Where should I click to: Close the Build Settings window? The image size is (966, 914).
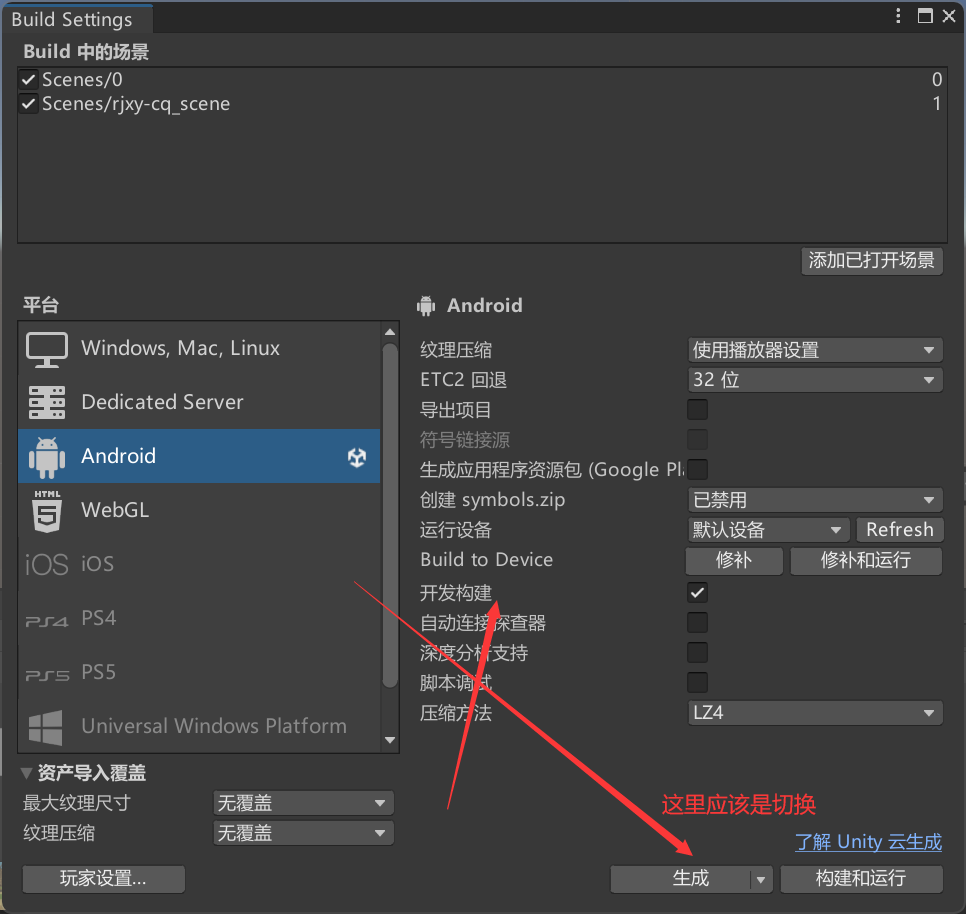949,16
